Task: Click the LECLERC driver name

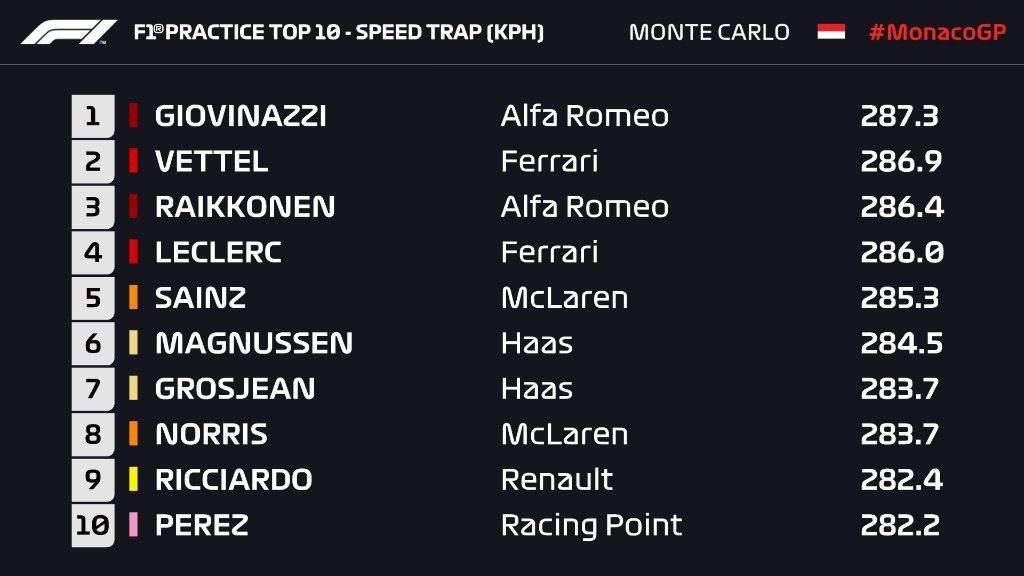Action: (218, 252)
